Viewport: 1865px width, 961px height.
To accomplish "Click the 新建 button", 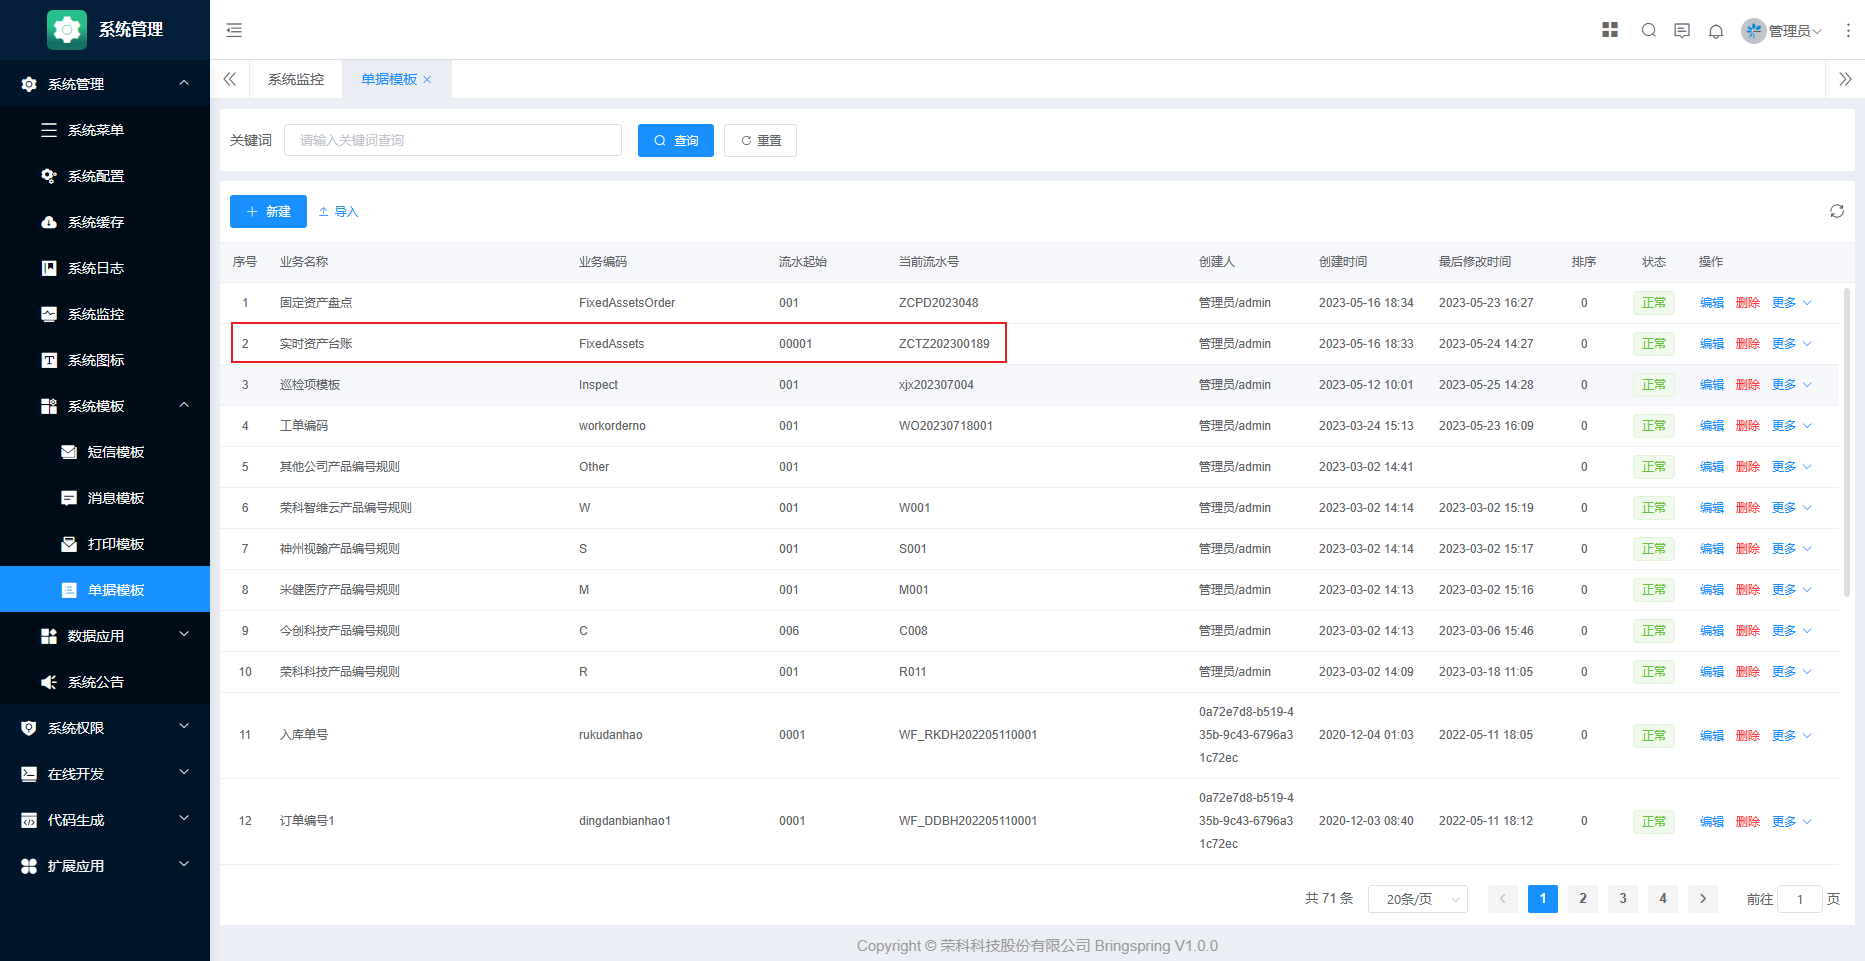I will (268, 211).
